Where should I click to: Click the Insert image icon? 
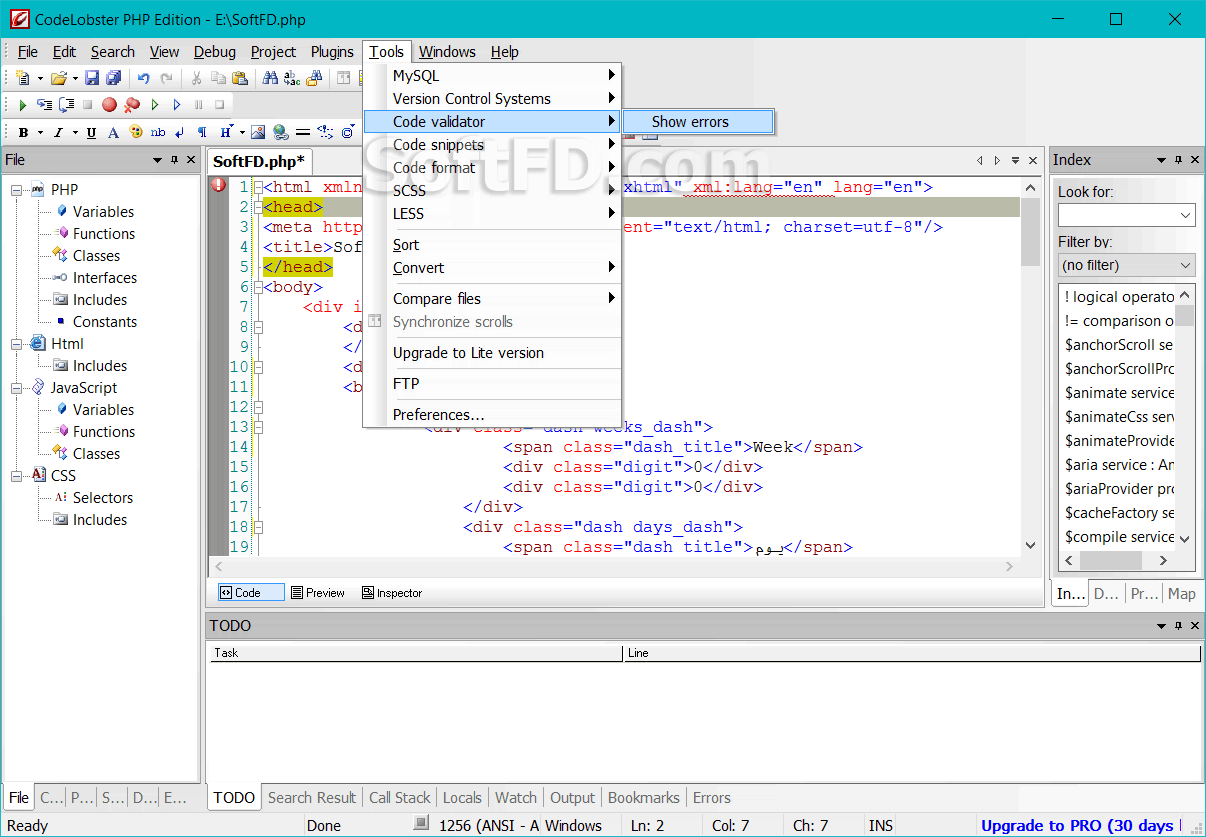coord(258,132)
